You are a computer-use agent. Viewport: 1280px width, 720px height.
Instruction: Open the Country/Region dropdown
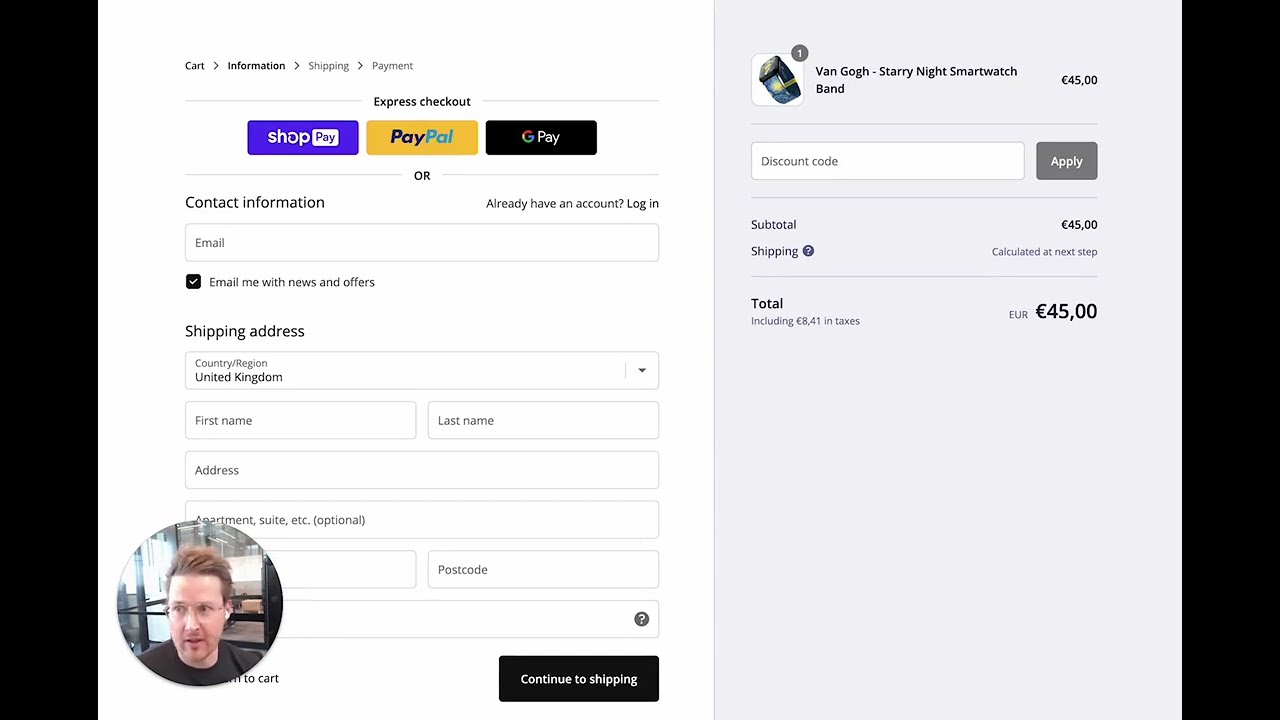pos(421,370)
